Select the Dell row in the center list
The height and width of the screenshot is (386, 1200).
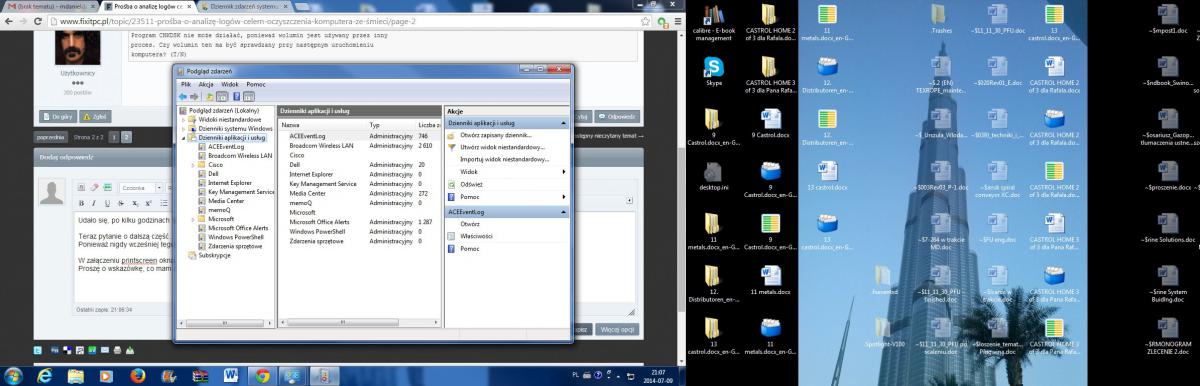pos(359,164)
